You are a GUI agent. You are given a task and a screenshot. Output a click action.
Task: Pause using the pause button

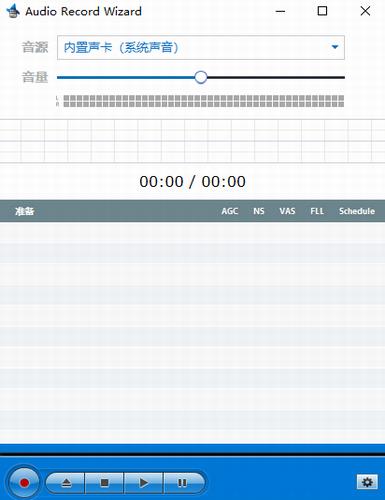(183, 482)
